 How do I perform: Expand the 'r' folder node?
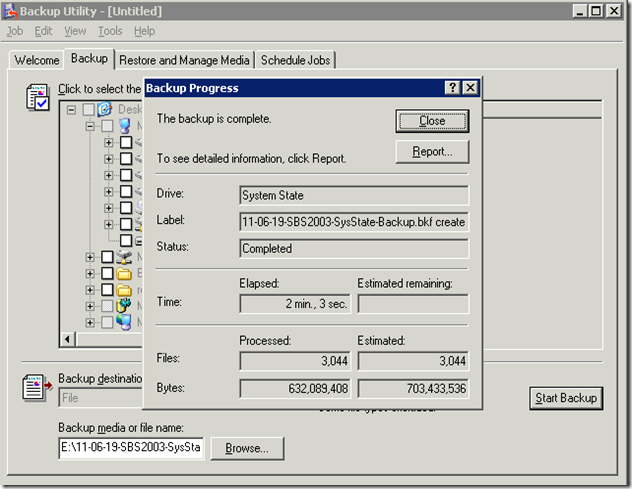pos(90,290)
